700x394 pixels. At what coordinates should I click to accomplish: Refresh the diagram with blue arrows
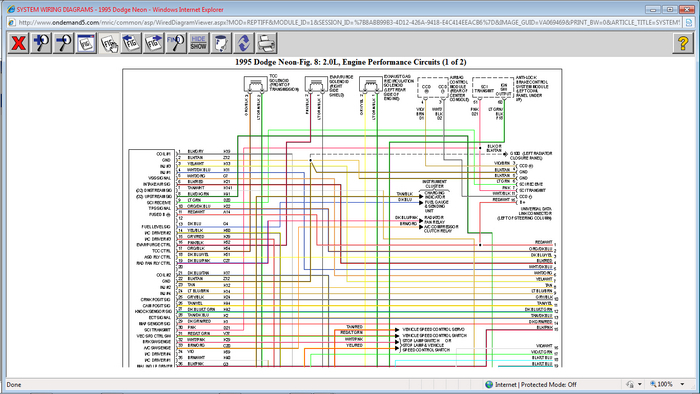[x=244, y=43]
